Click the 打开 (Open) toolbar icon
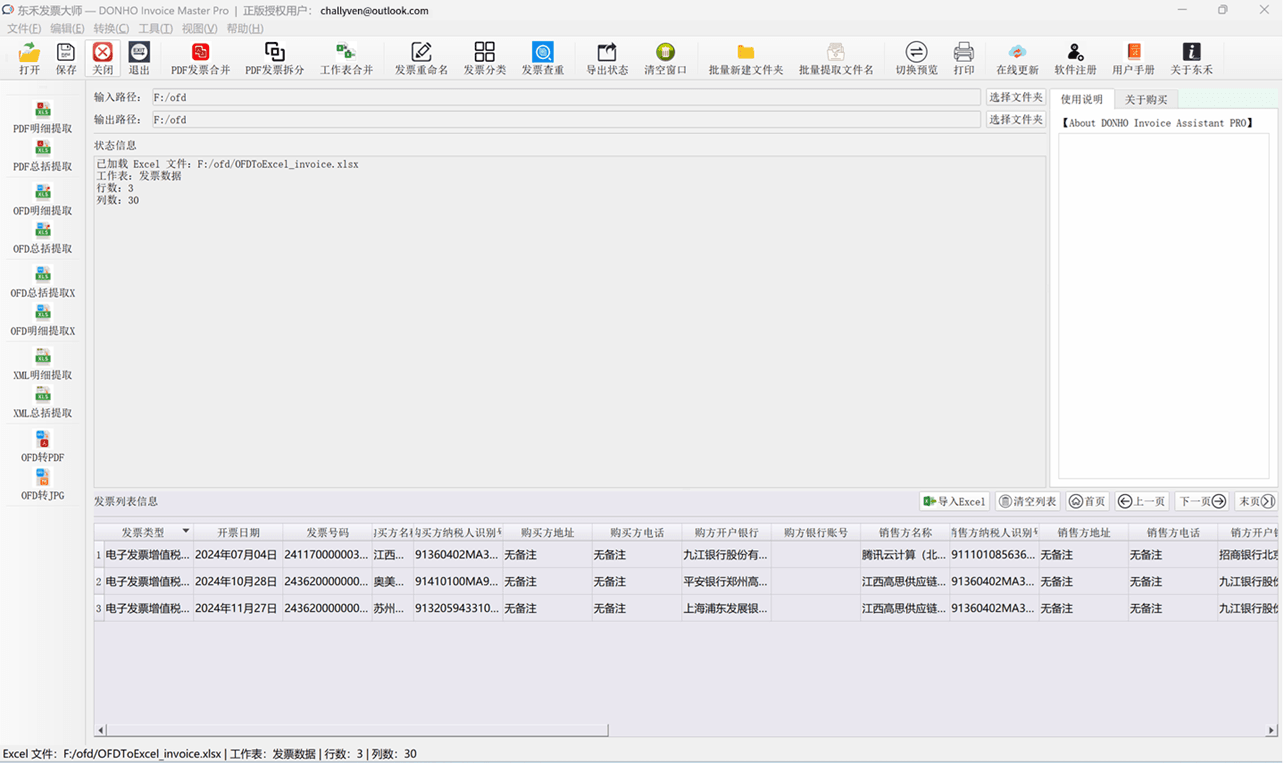1284x763 pixels. (29, 58)
